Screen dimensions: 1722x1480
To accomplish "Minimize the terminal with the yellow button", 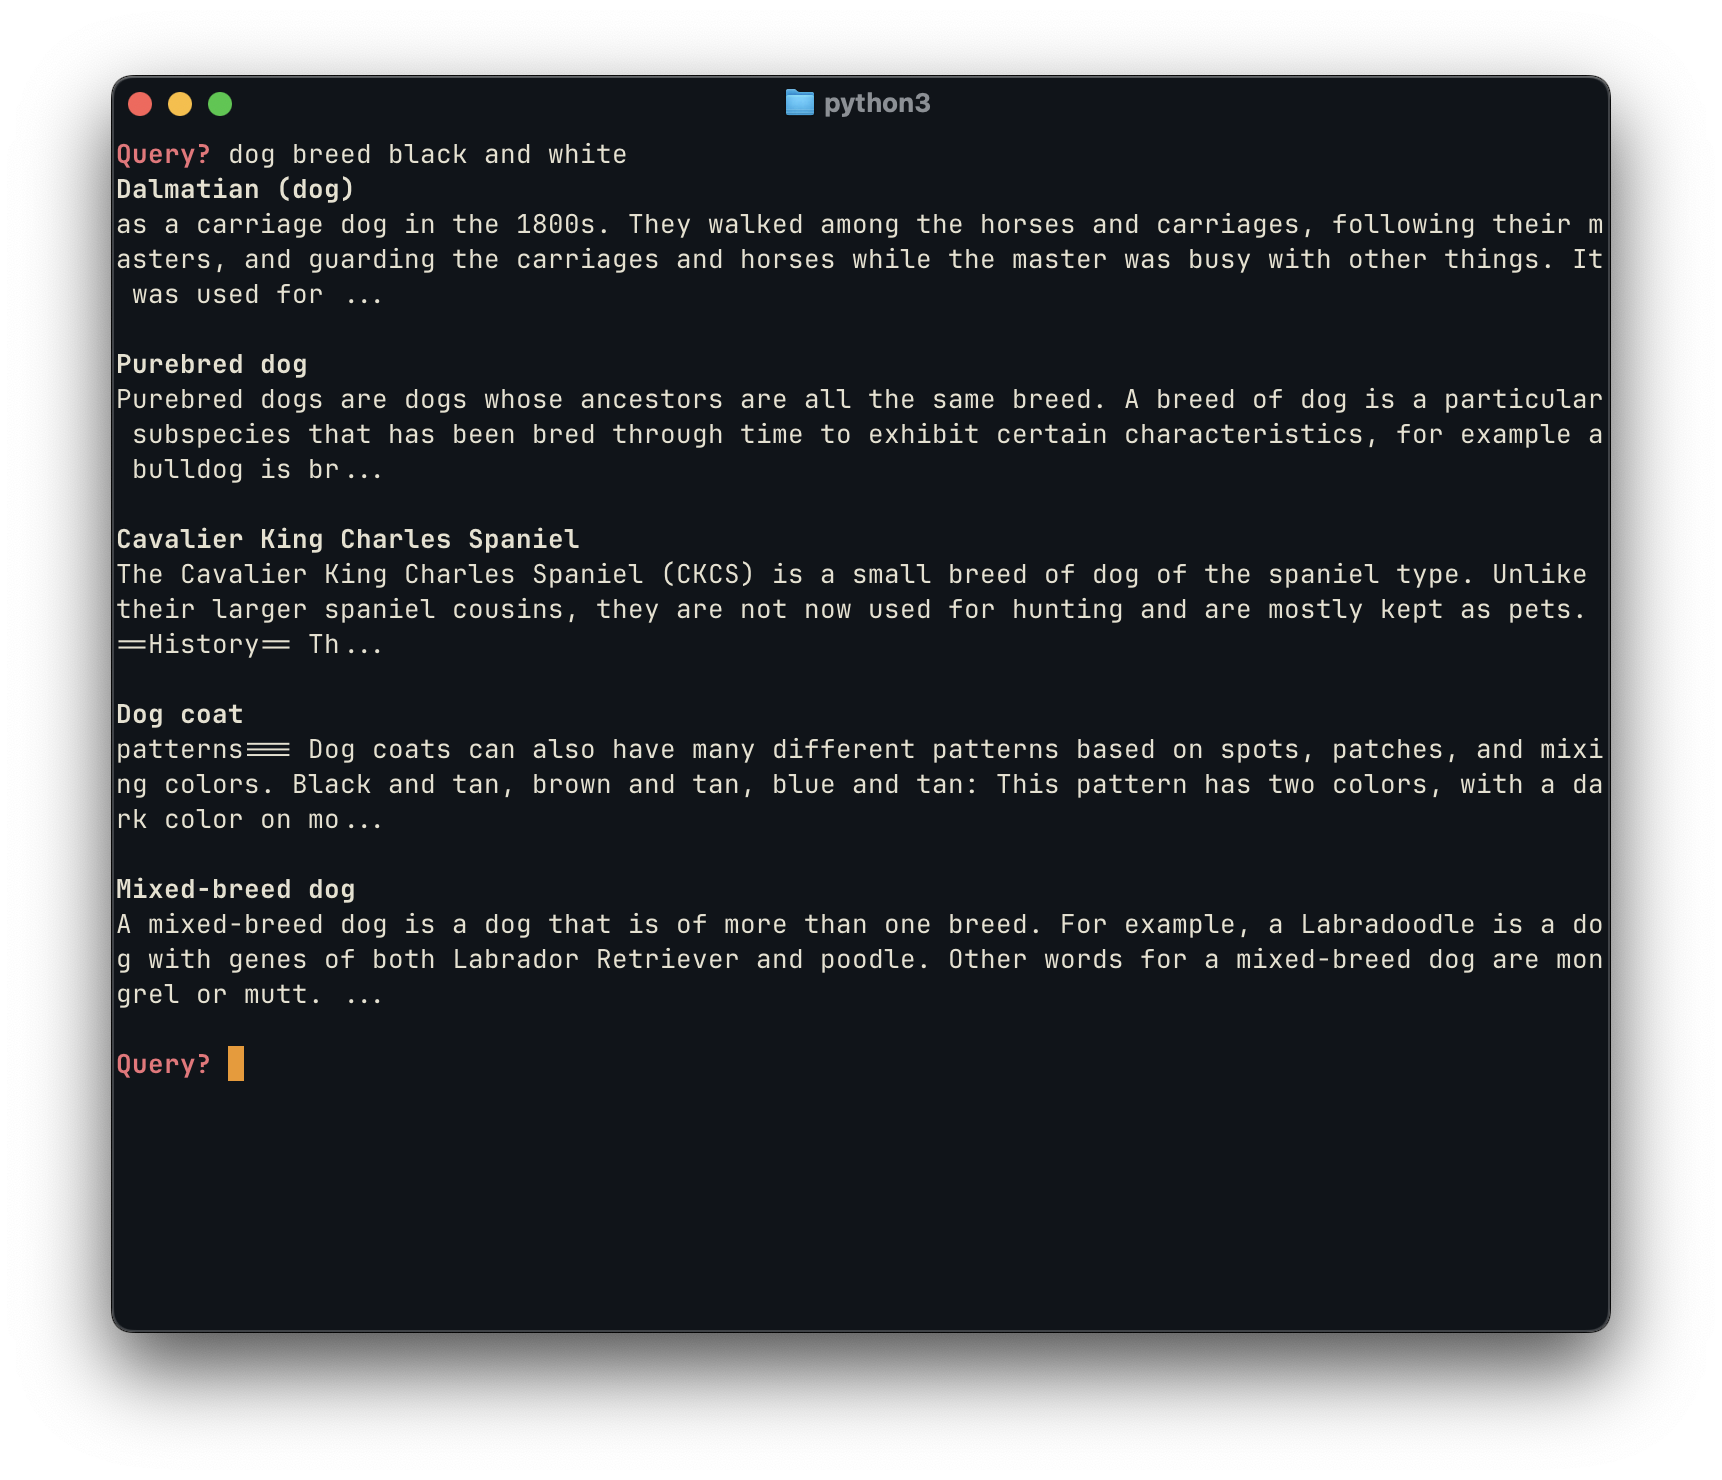I will click(x=180, y=104).
